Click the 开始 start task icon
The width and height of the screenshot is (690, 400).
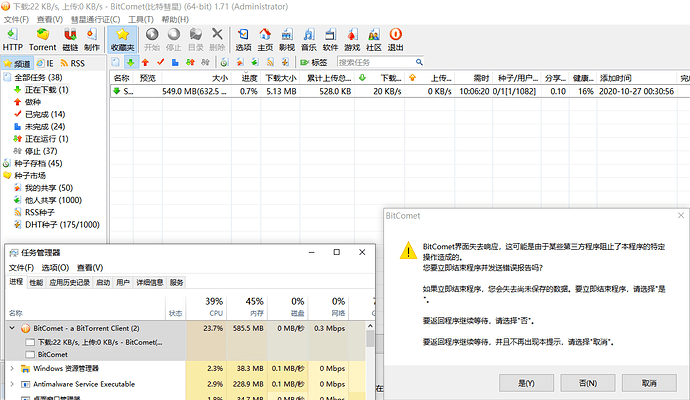(x=152, y=40)
